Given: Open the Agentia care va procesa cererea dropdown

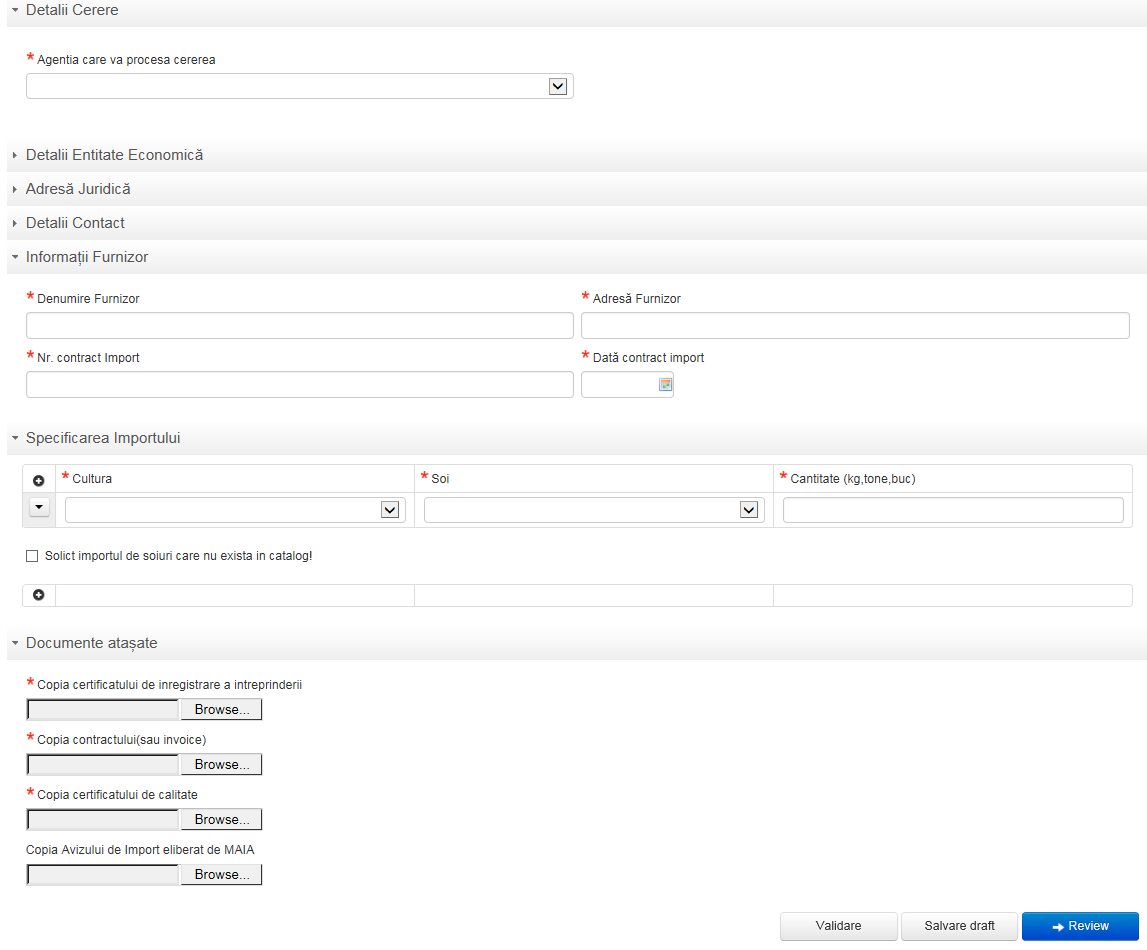Looking at the screenshot, I should [558, 87].
